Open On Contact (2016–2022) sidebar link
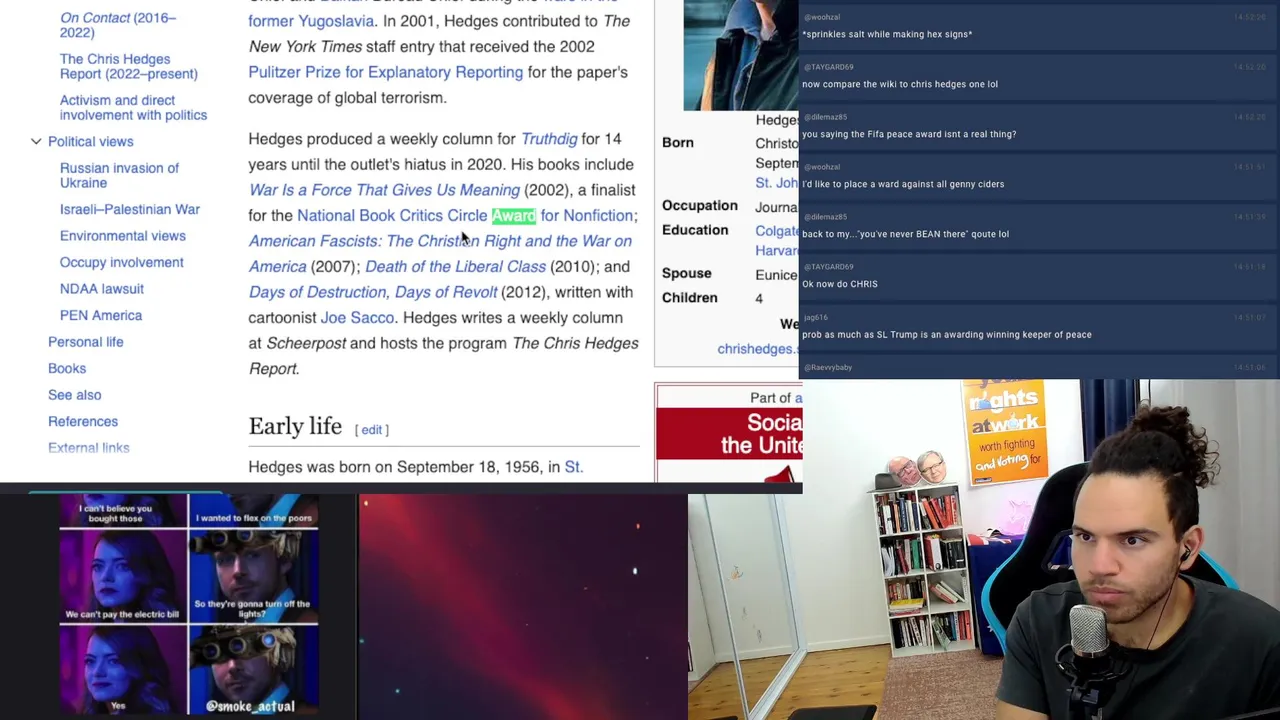This screenshot has width=1280, height=720. [117, 25]
